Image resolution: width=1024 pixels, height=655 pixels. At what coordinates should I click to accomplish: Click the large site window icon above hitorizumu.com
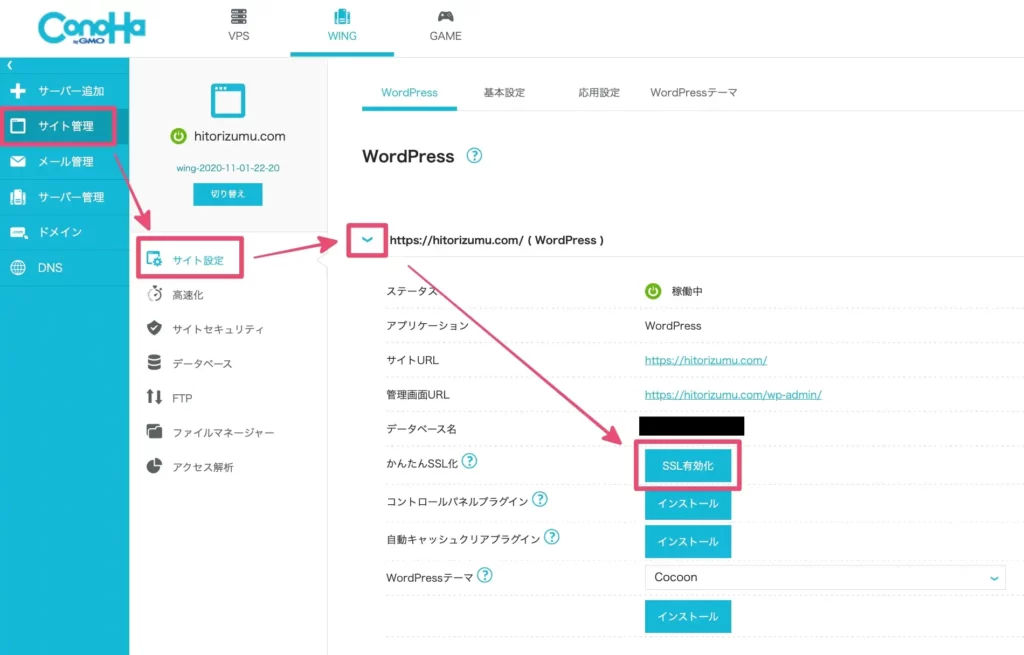point(228,101)
